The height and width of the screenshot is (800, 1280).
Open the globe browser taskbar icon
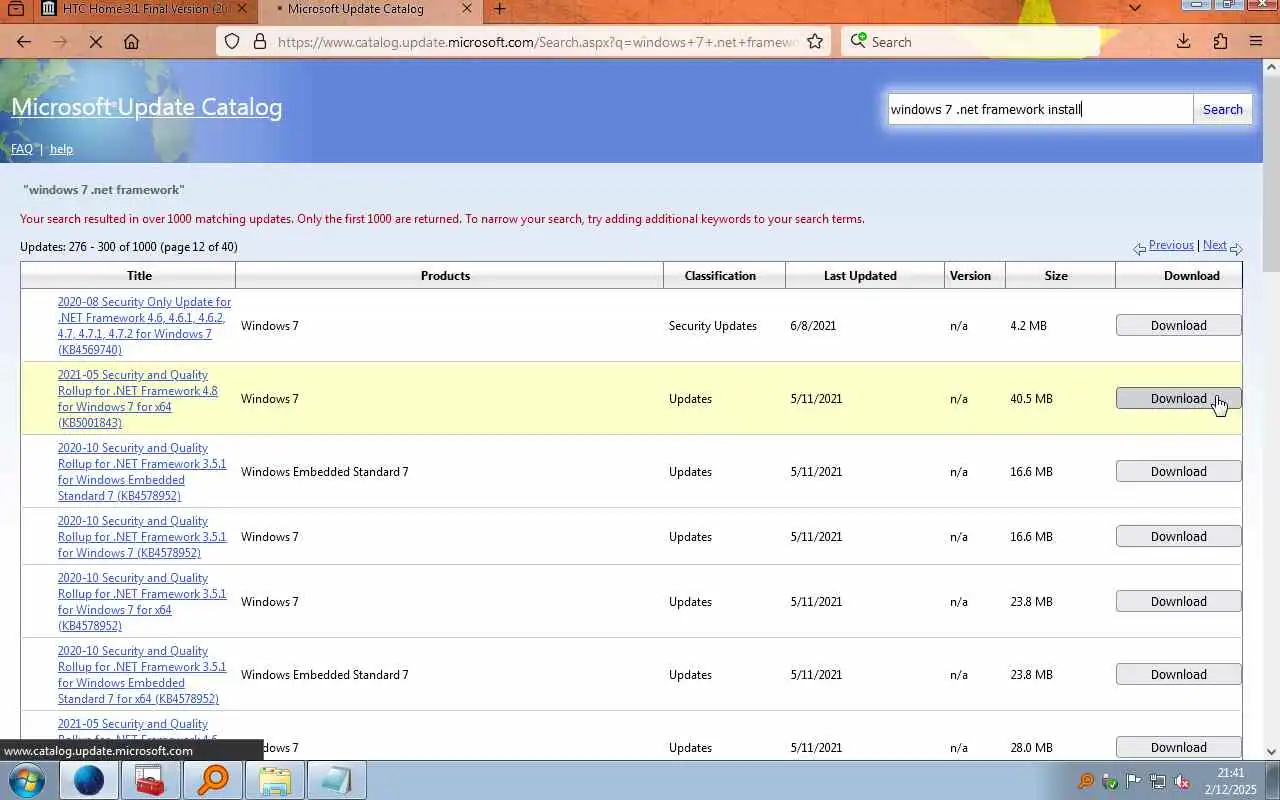tap(89, 780)
